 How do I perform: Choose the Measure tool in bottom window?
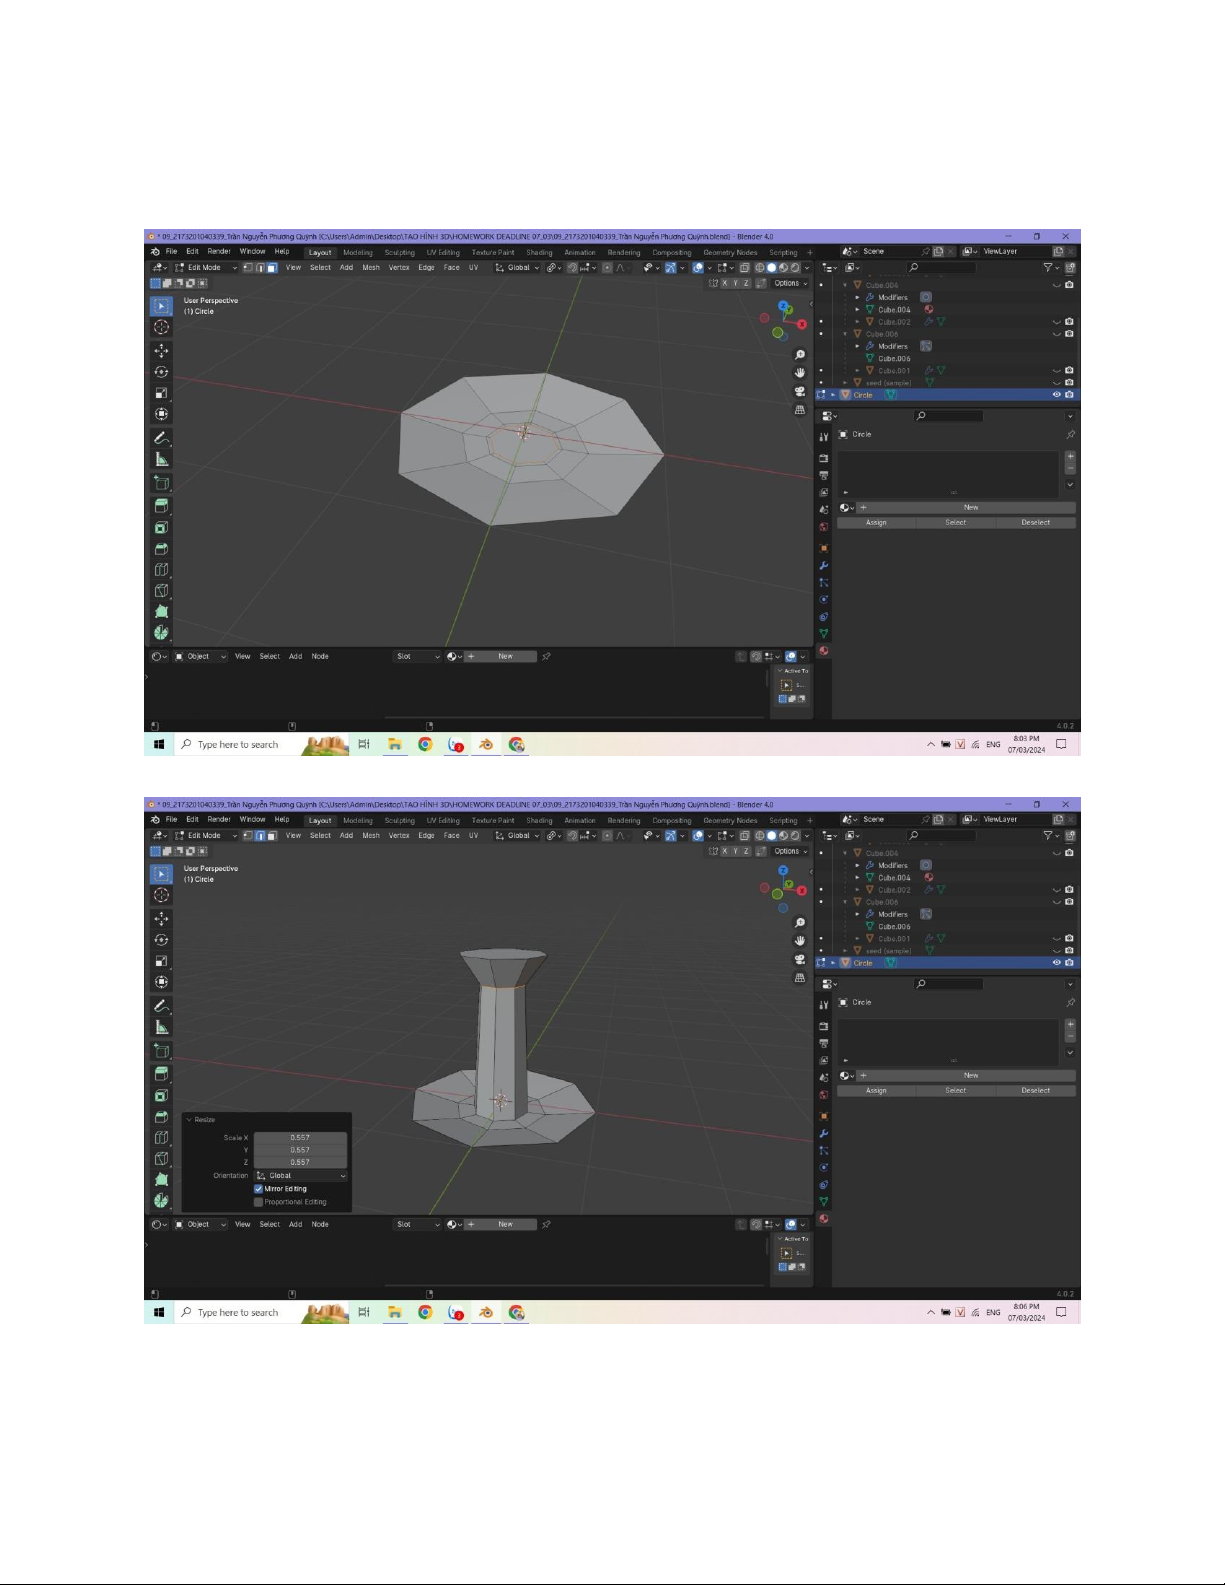[x=161, y=1027]
